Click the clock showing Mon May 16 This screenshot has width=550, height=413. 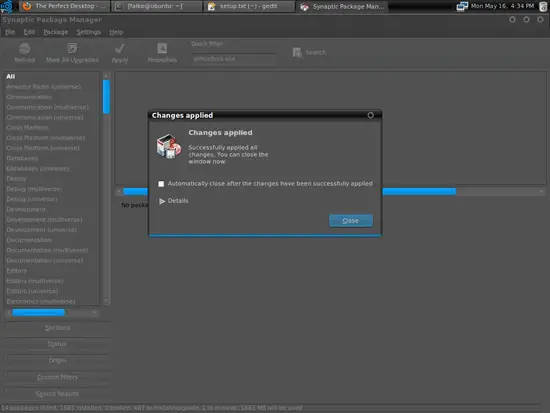[x=502, y=6]
